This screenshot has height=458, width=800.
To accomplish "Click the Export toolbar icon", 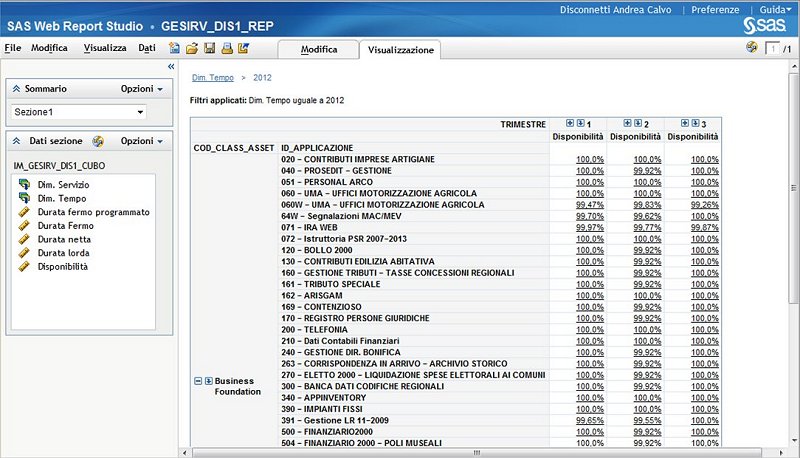I will tap(243, 48).
